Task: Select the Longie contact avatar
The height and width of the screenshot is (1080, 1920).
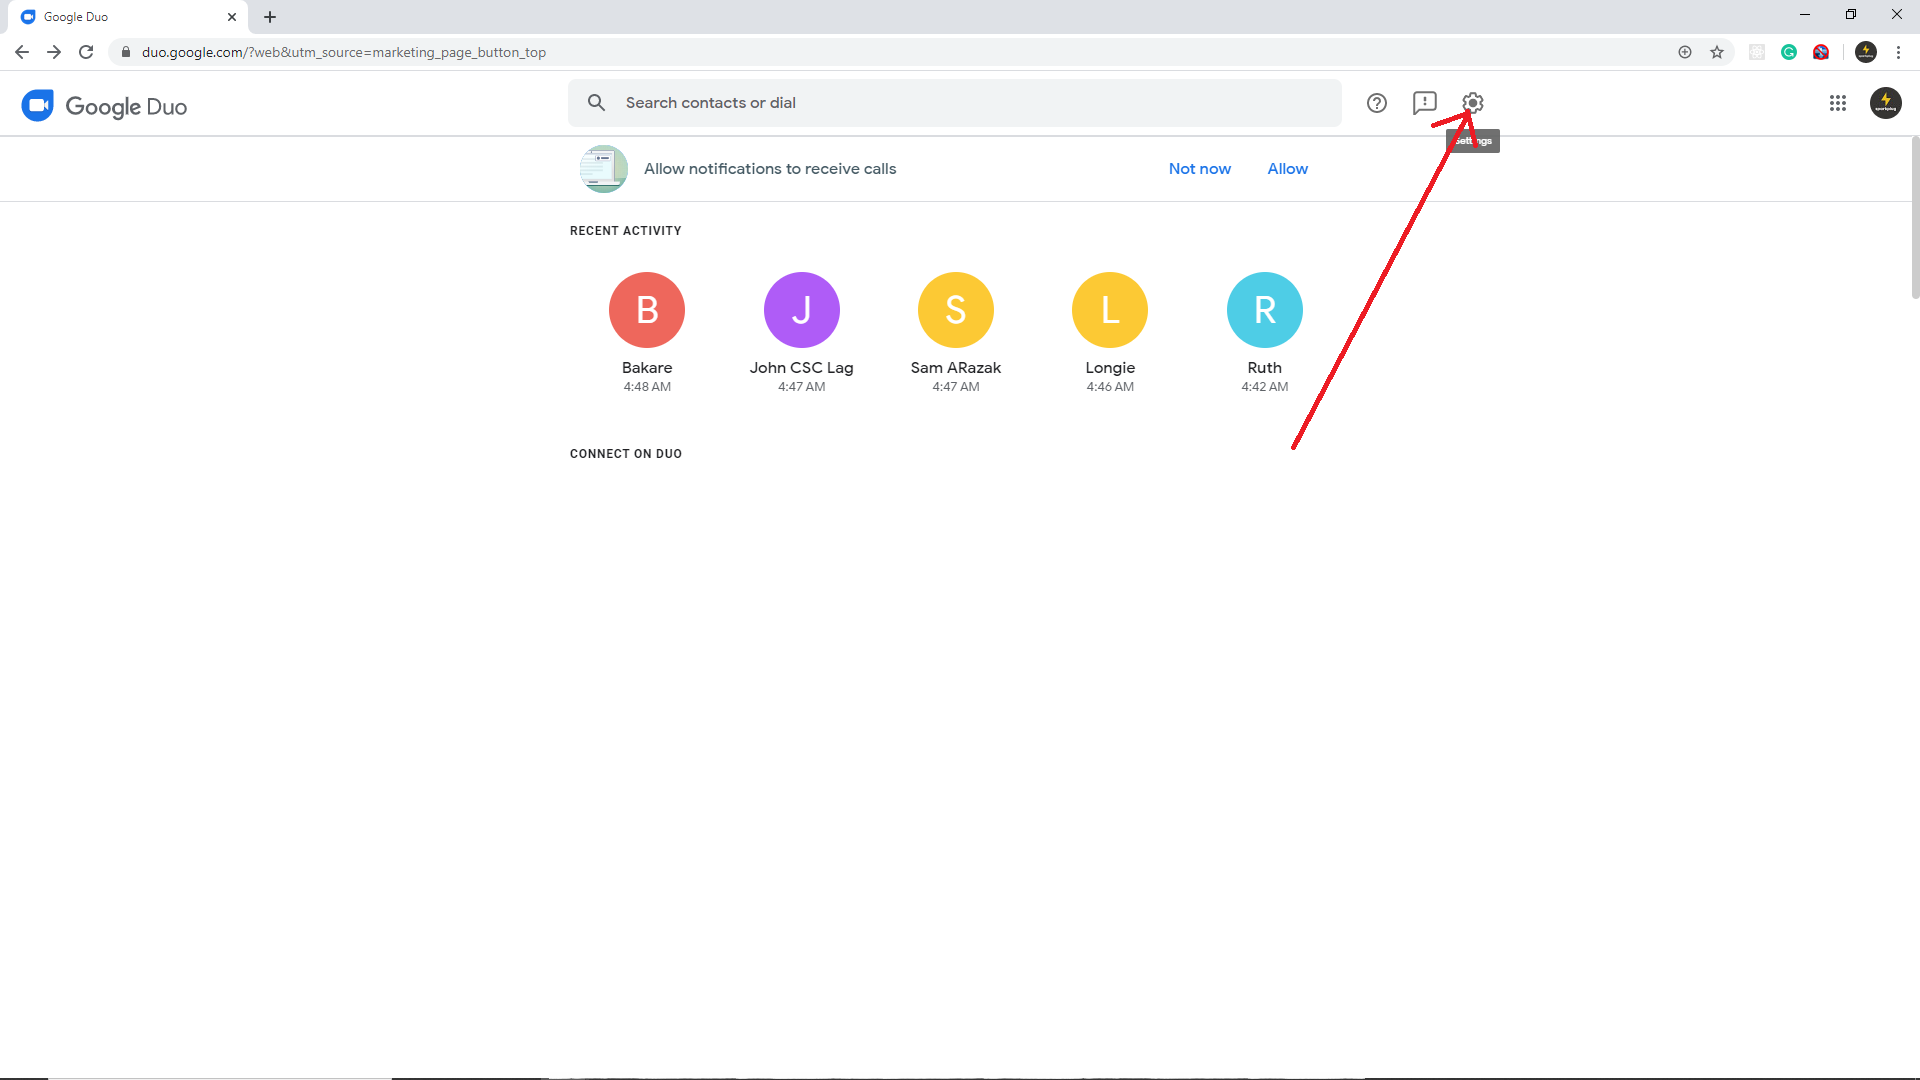Action: (1110, 310)
